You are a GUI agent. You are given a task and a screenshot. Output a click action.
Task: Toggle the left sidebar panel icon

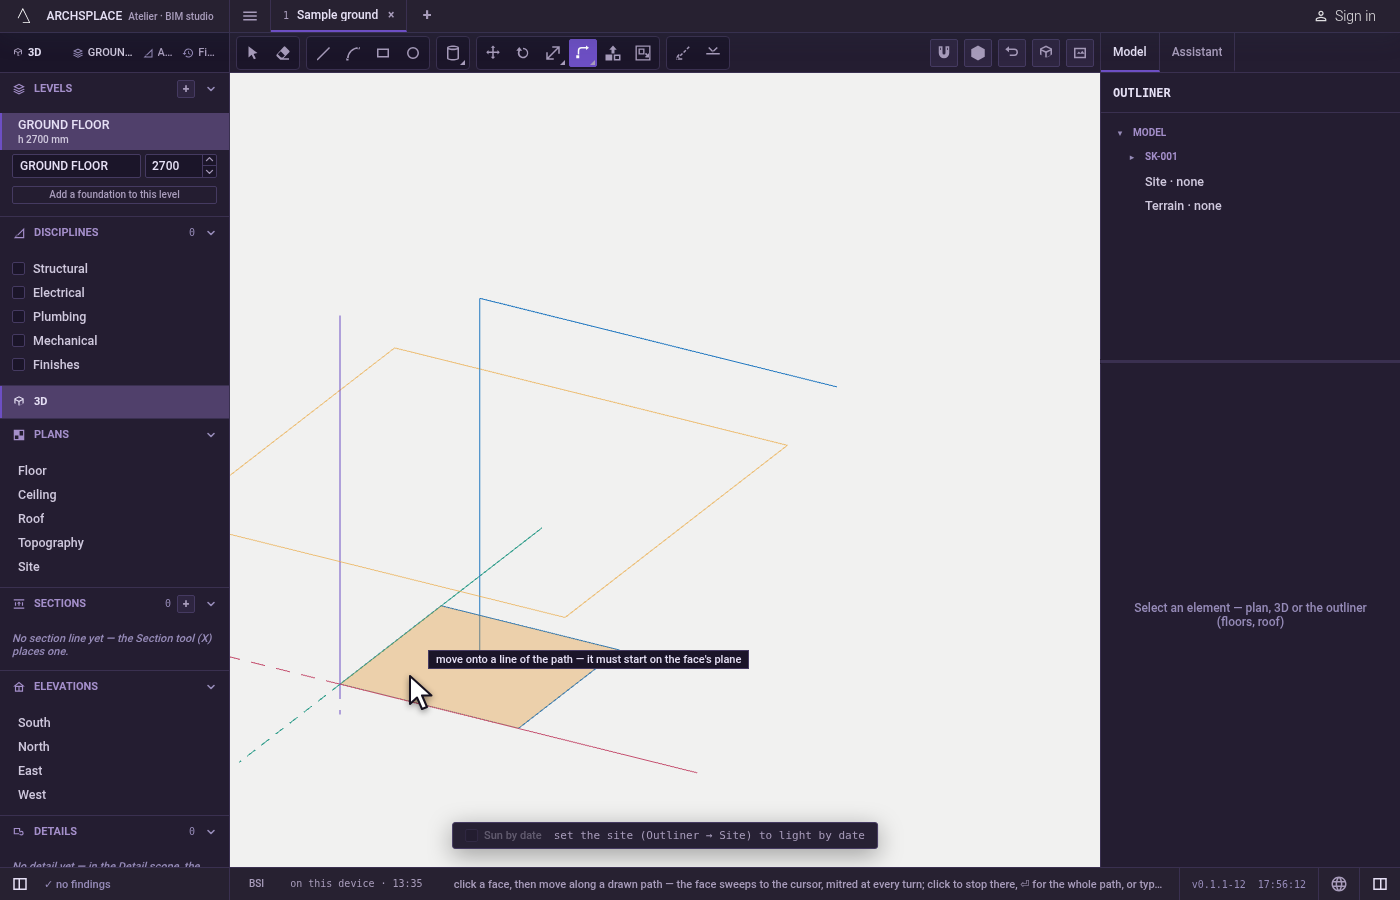click(20, 884)
